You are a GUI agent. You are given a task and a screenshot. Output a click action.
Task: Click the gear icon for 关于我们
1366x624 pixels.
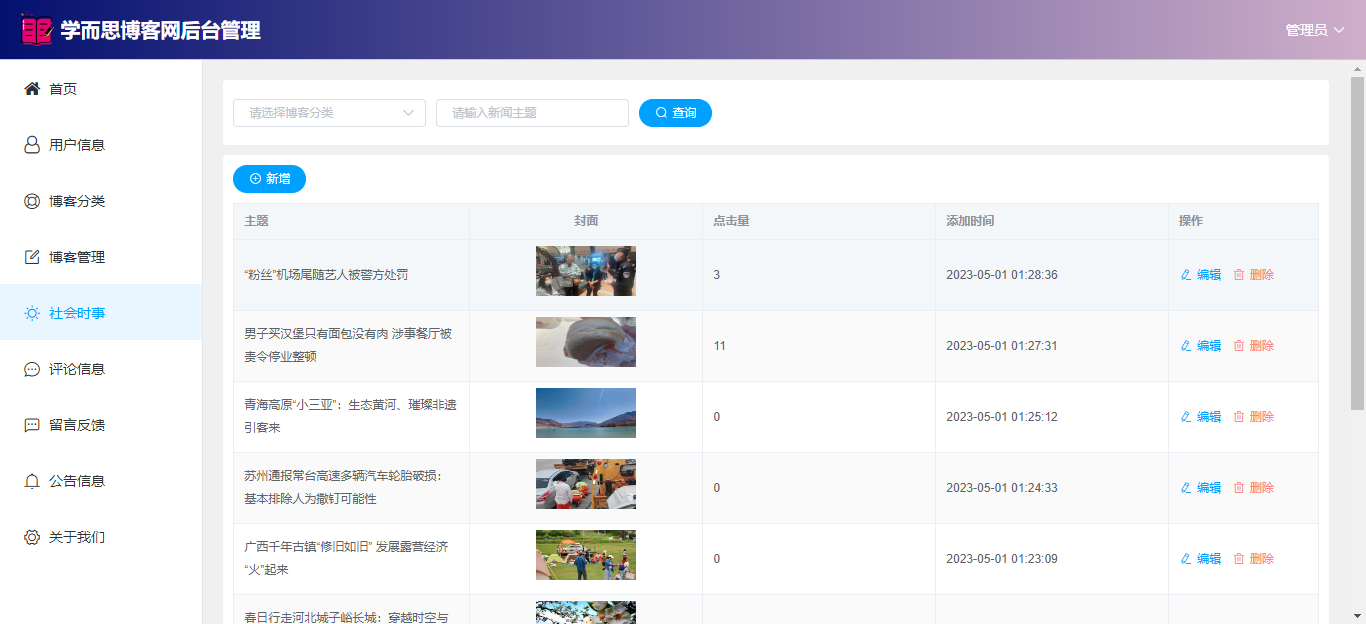pos(32,537)
